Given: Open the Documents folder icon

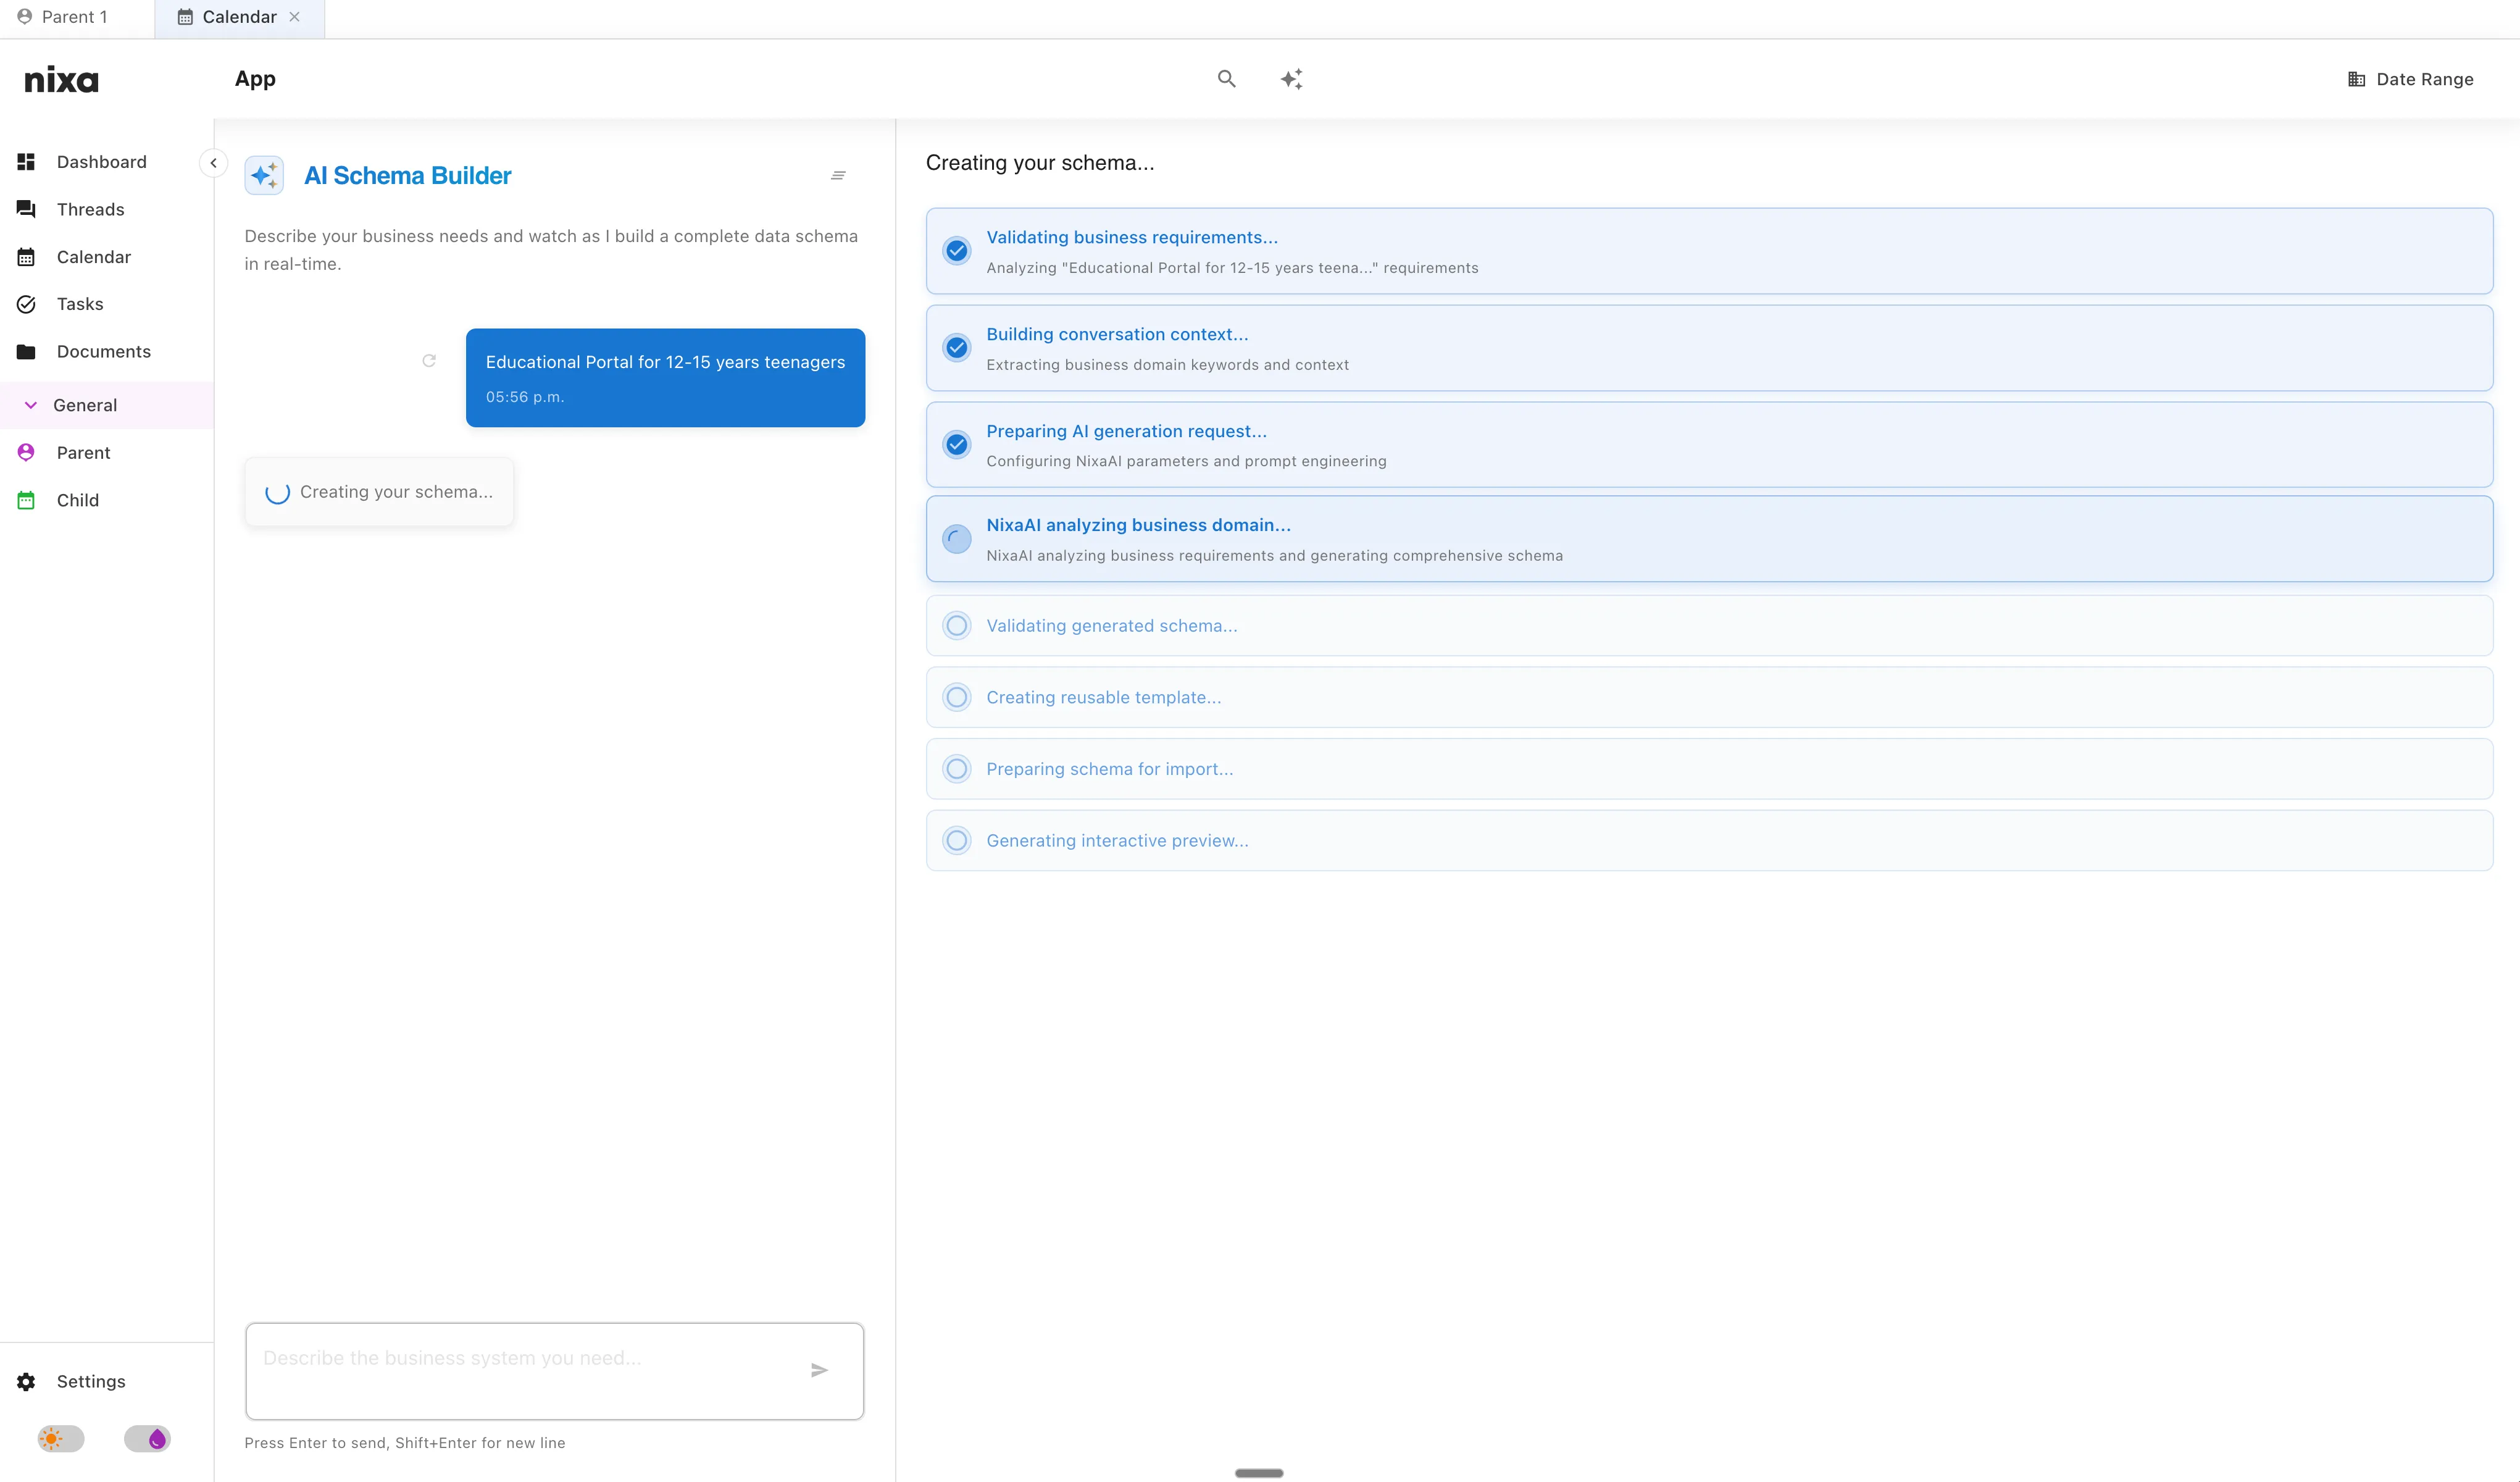Looking at the screenshot, I should [26, 352].
